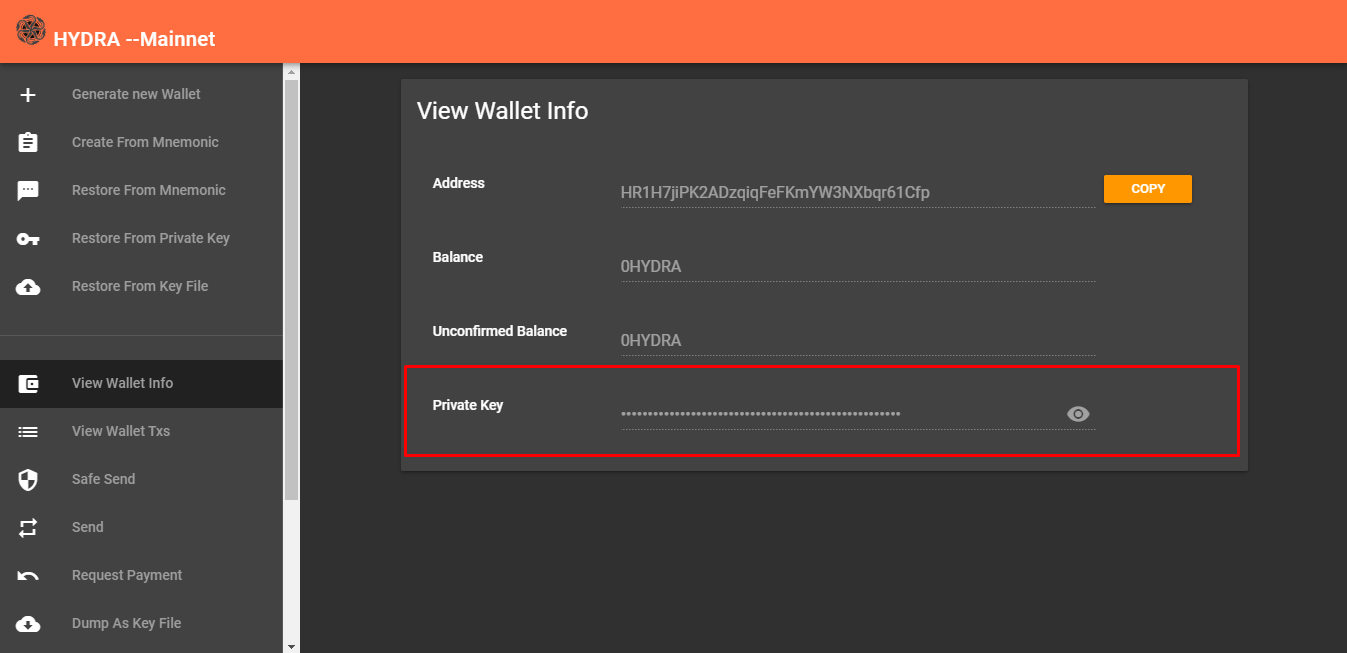
Task: Click the HYDRA logo icon in header
Action: (x=31, y=31)
